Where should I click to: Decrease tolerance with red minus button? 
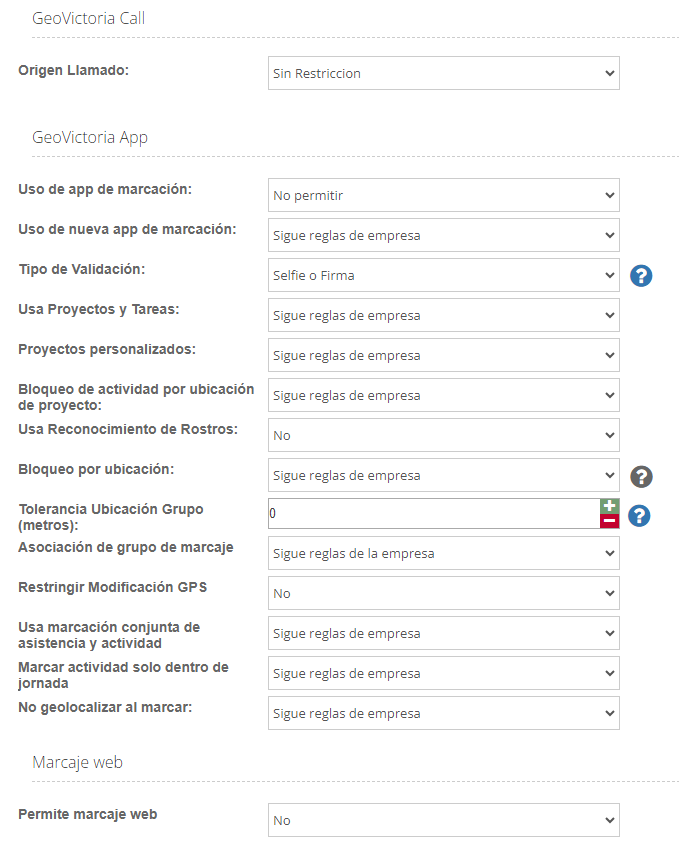coord(609,521)
